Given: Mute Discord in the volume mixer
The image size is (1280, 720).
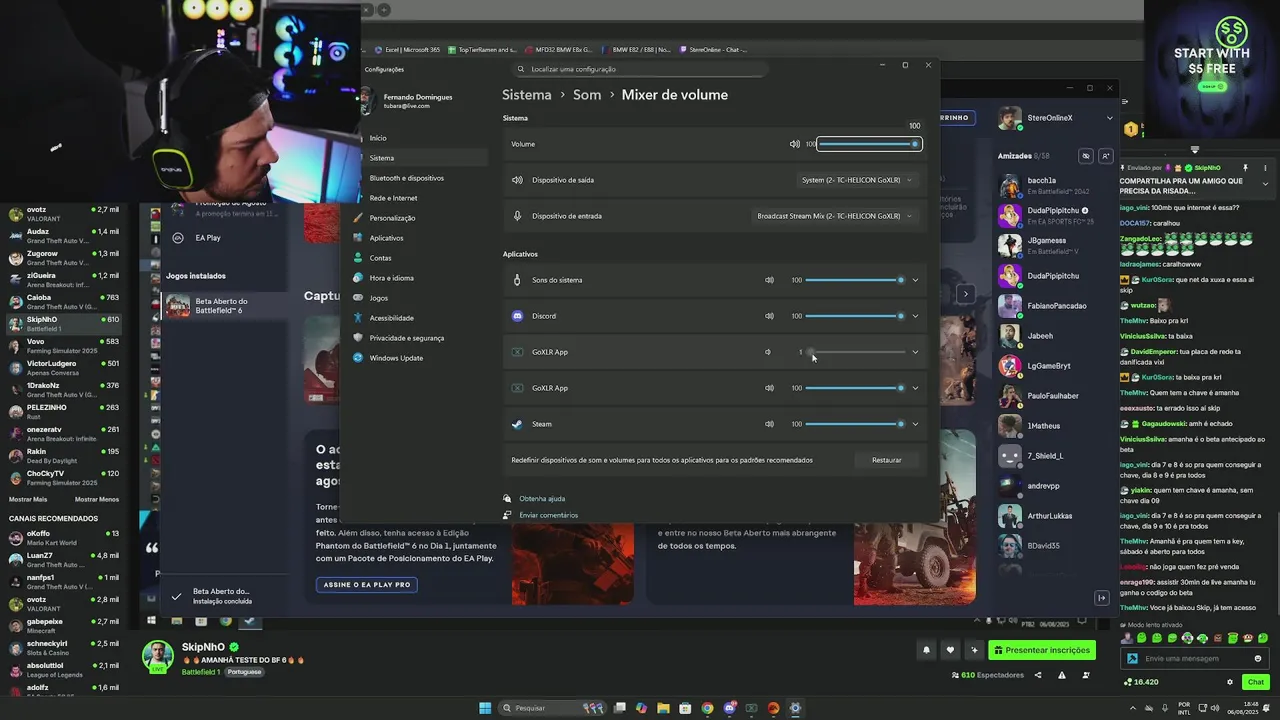Looking at the screenshot, I should click(769, 316).
